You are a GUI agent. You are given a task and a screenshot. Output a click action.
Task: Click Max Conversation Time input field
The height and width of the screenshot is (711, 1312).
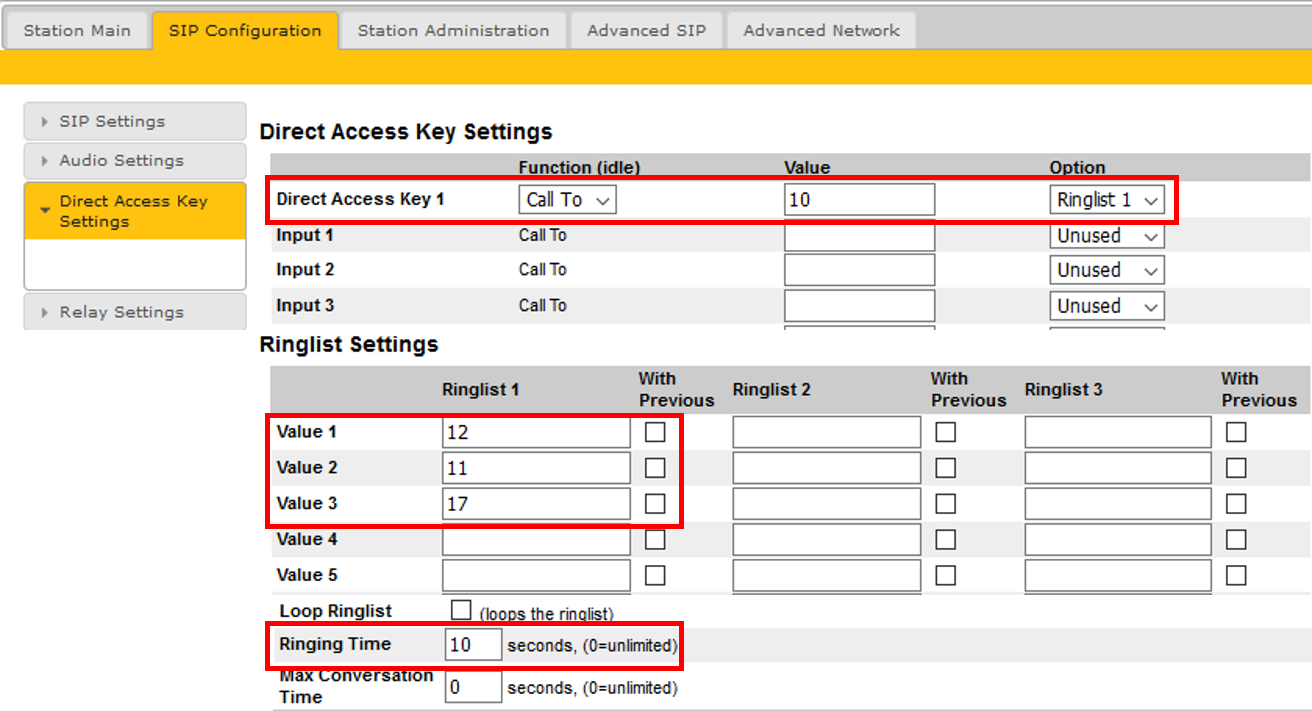(473, 688)
